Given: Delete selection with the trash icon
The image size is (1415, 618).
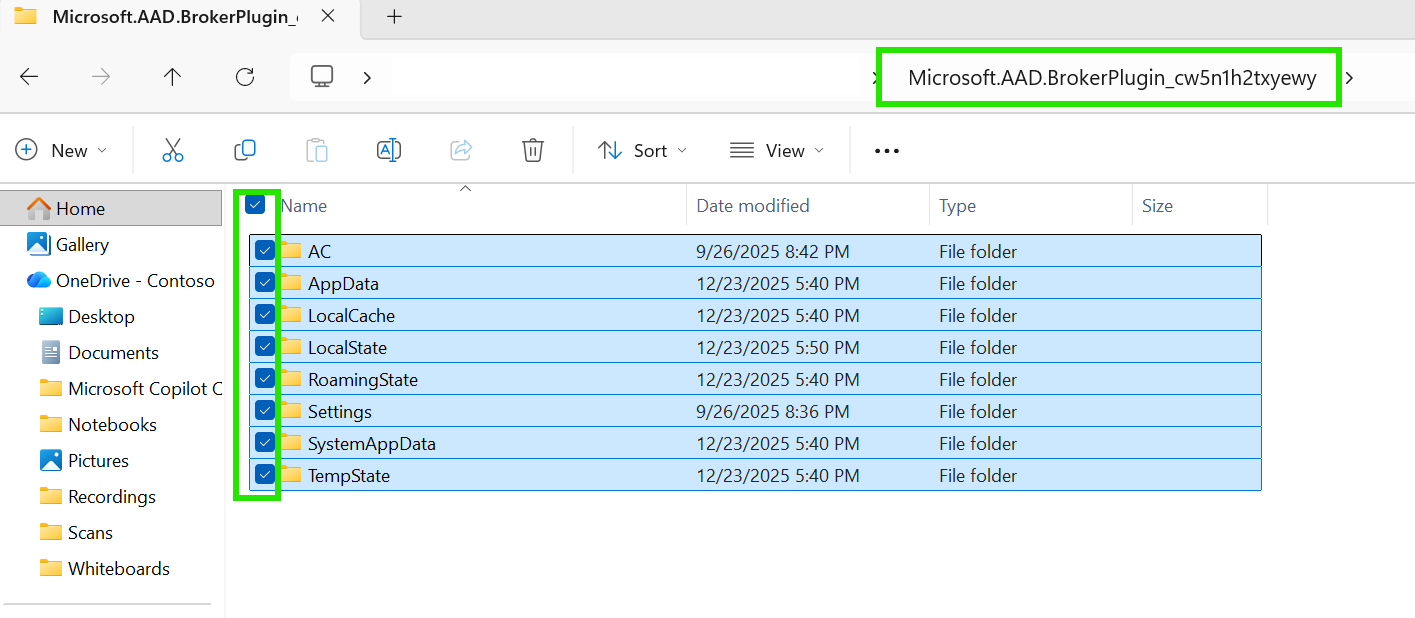Looking at the screenshot, I should (533, 151).
